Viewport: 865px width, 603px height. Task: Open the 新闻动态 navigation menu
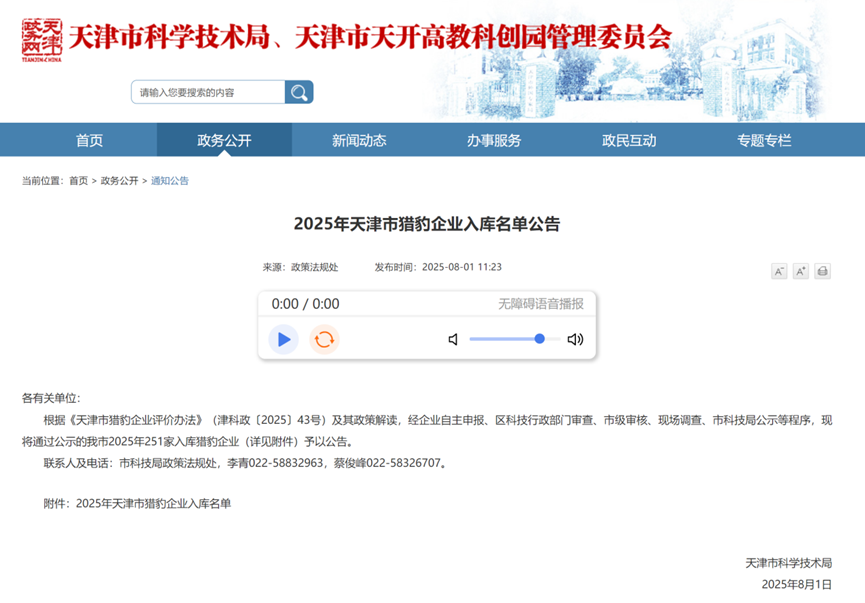click(x=356, y=140)
